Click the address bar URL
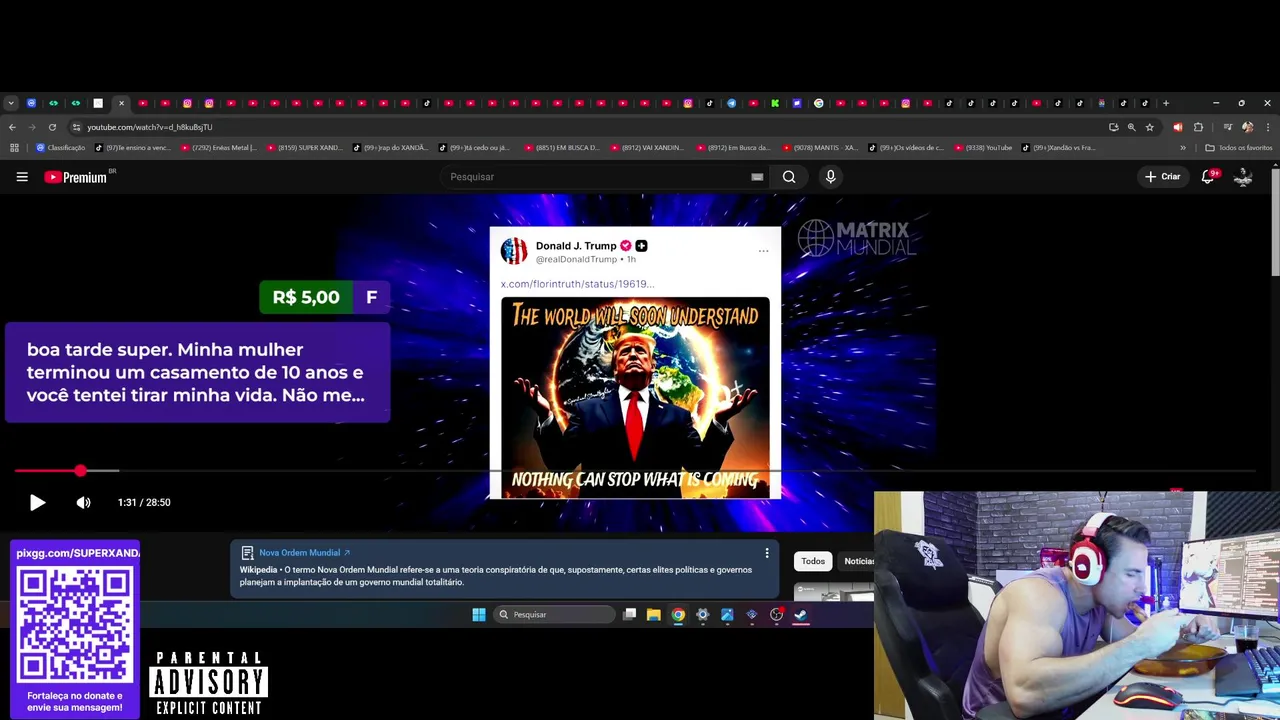Viewport: 1280px width, 720px height. [x=150, y=127]
